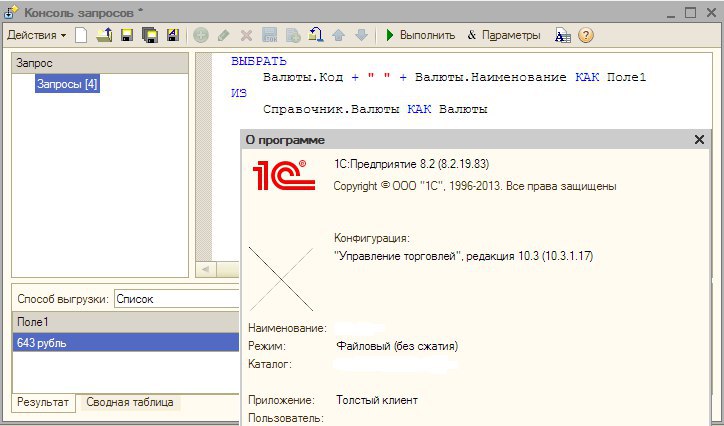Image resolution: width=724 pixels, height=426 pixels.
Task: Click the Управление торговлей configuration text
Action: tap(464, 256)
